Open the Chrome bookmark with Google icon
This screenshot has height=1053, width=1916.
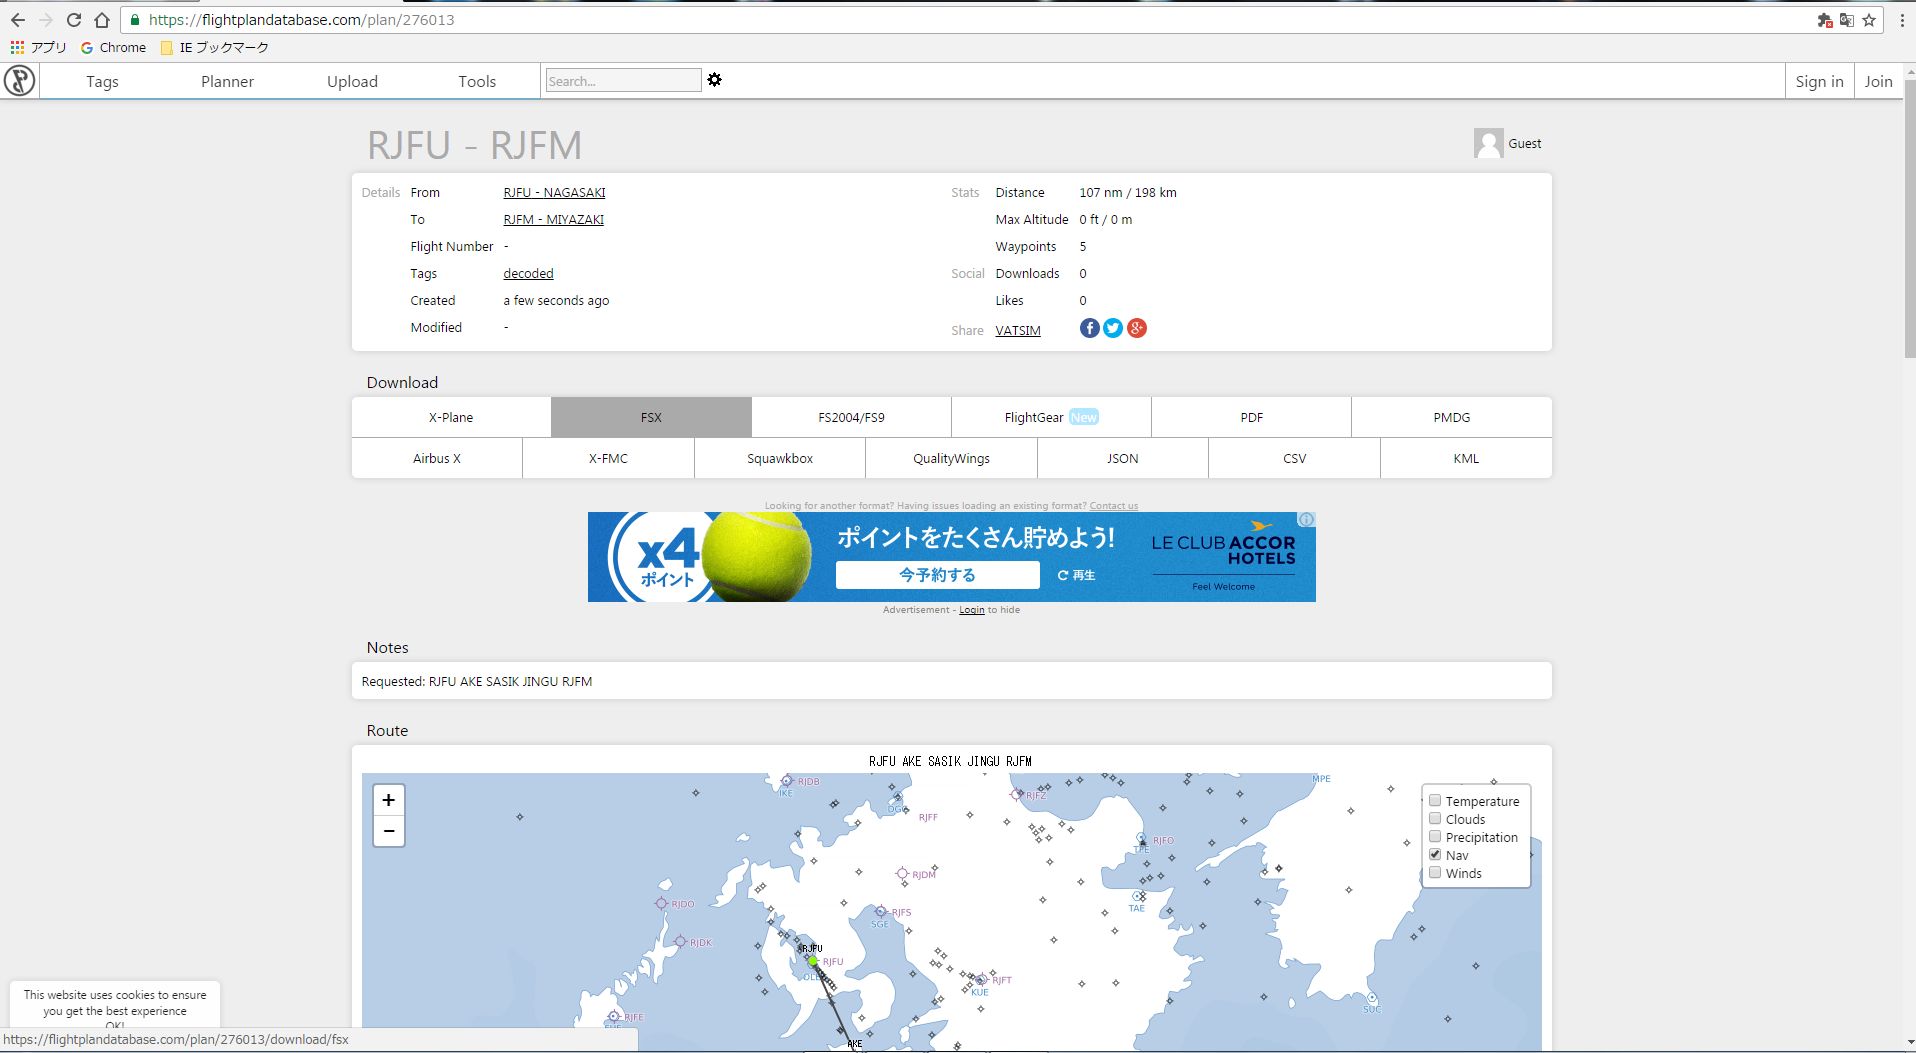click(113, 47)
